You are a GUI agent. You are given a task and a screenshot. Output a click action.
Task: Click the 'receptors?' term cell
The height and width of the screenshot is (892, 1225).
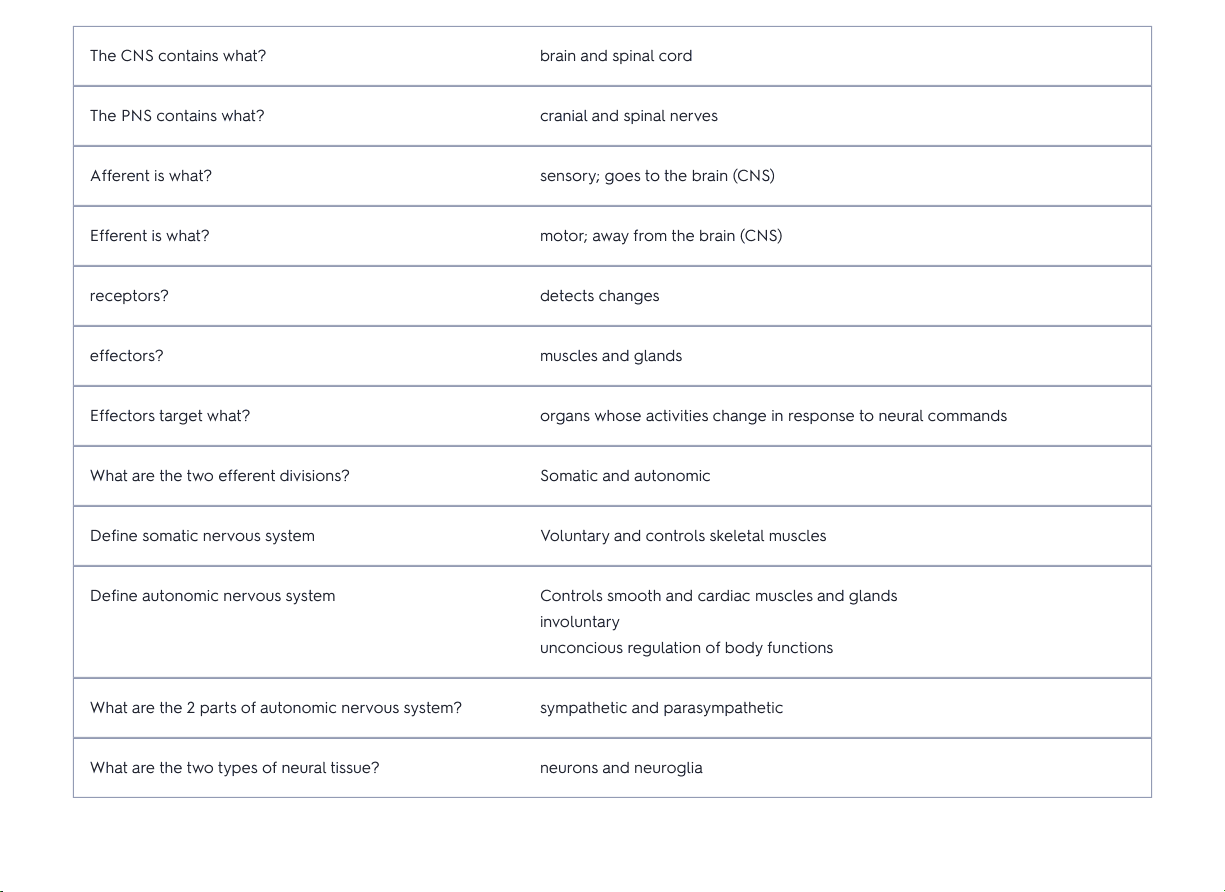(129, 296)
